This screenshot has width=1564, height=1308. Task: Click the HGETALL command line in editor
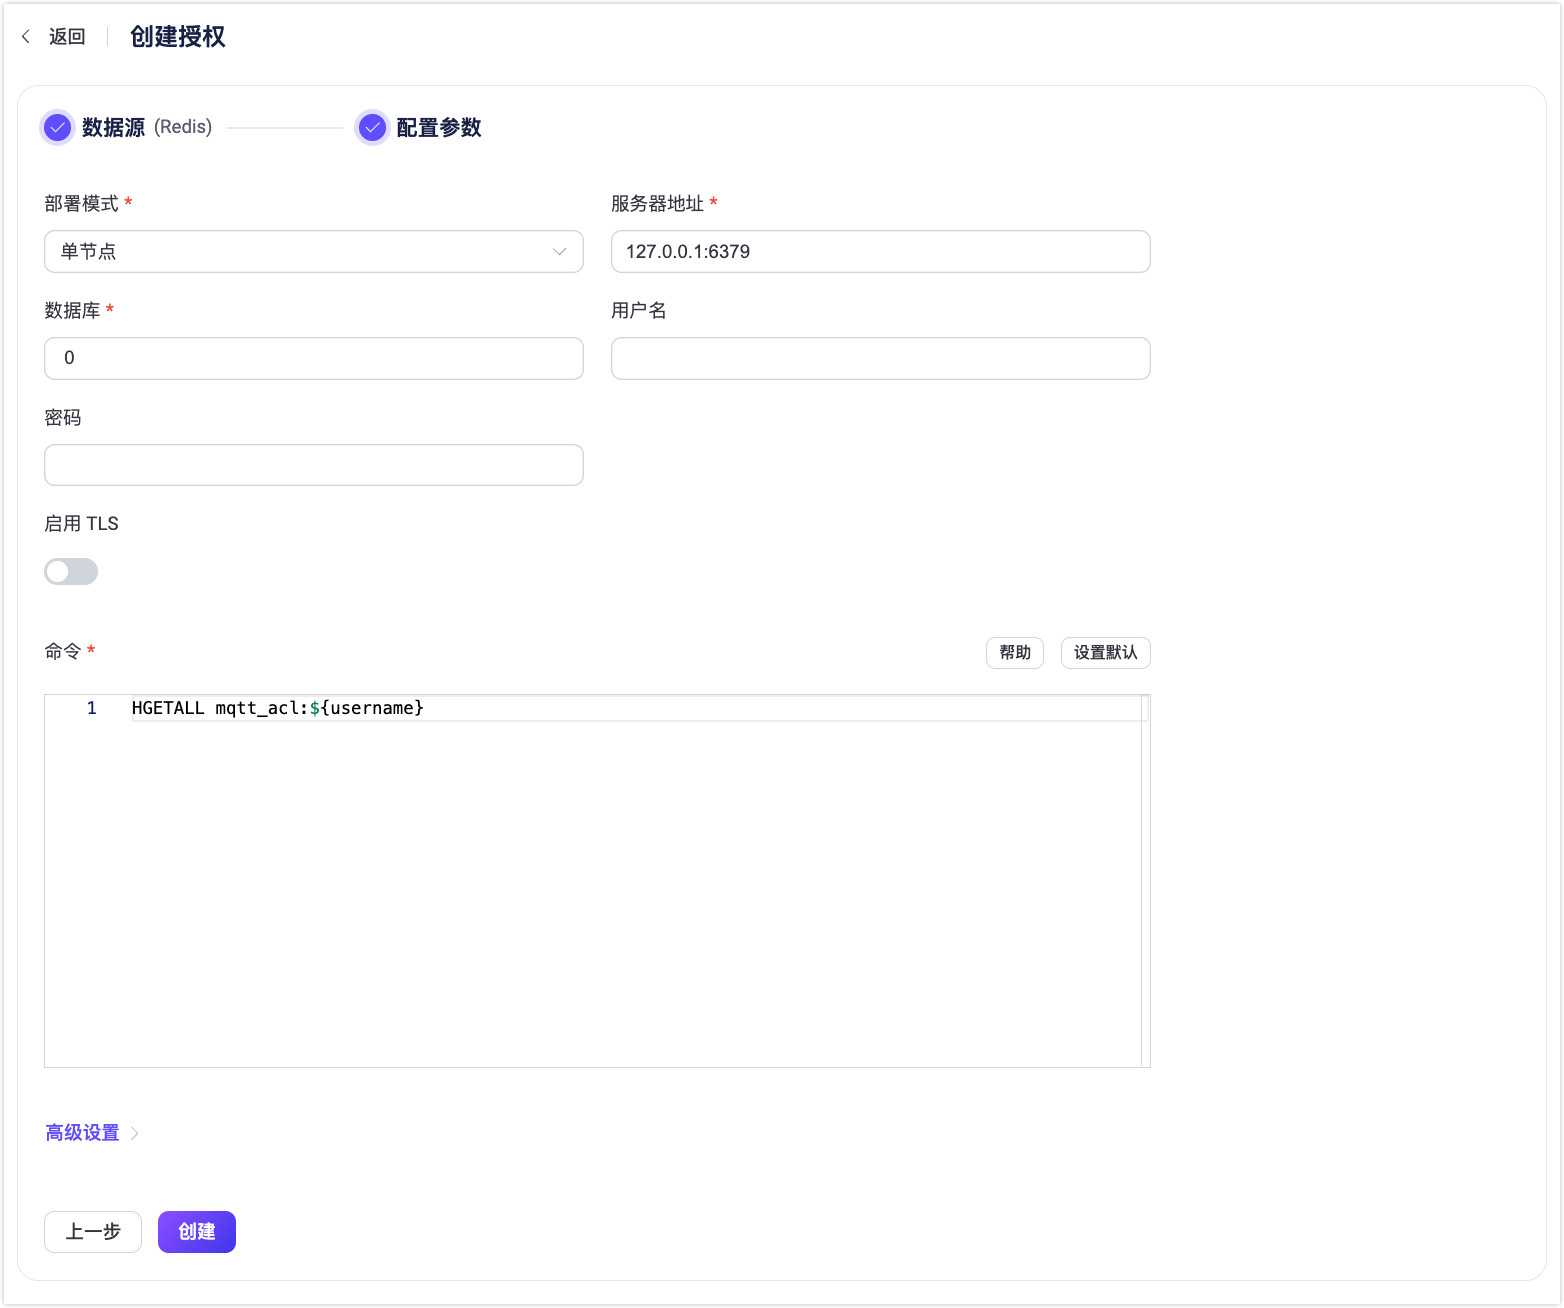277,708
